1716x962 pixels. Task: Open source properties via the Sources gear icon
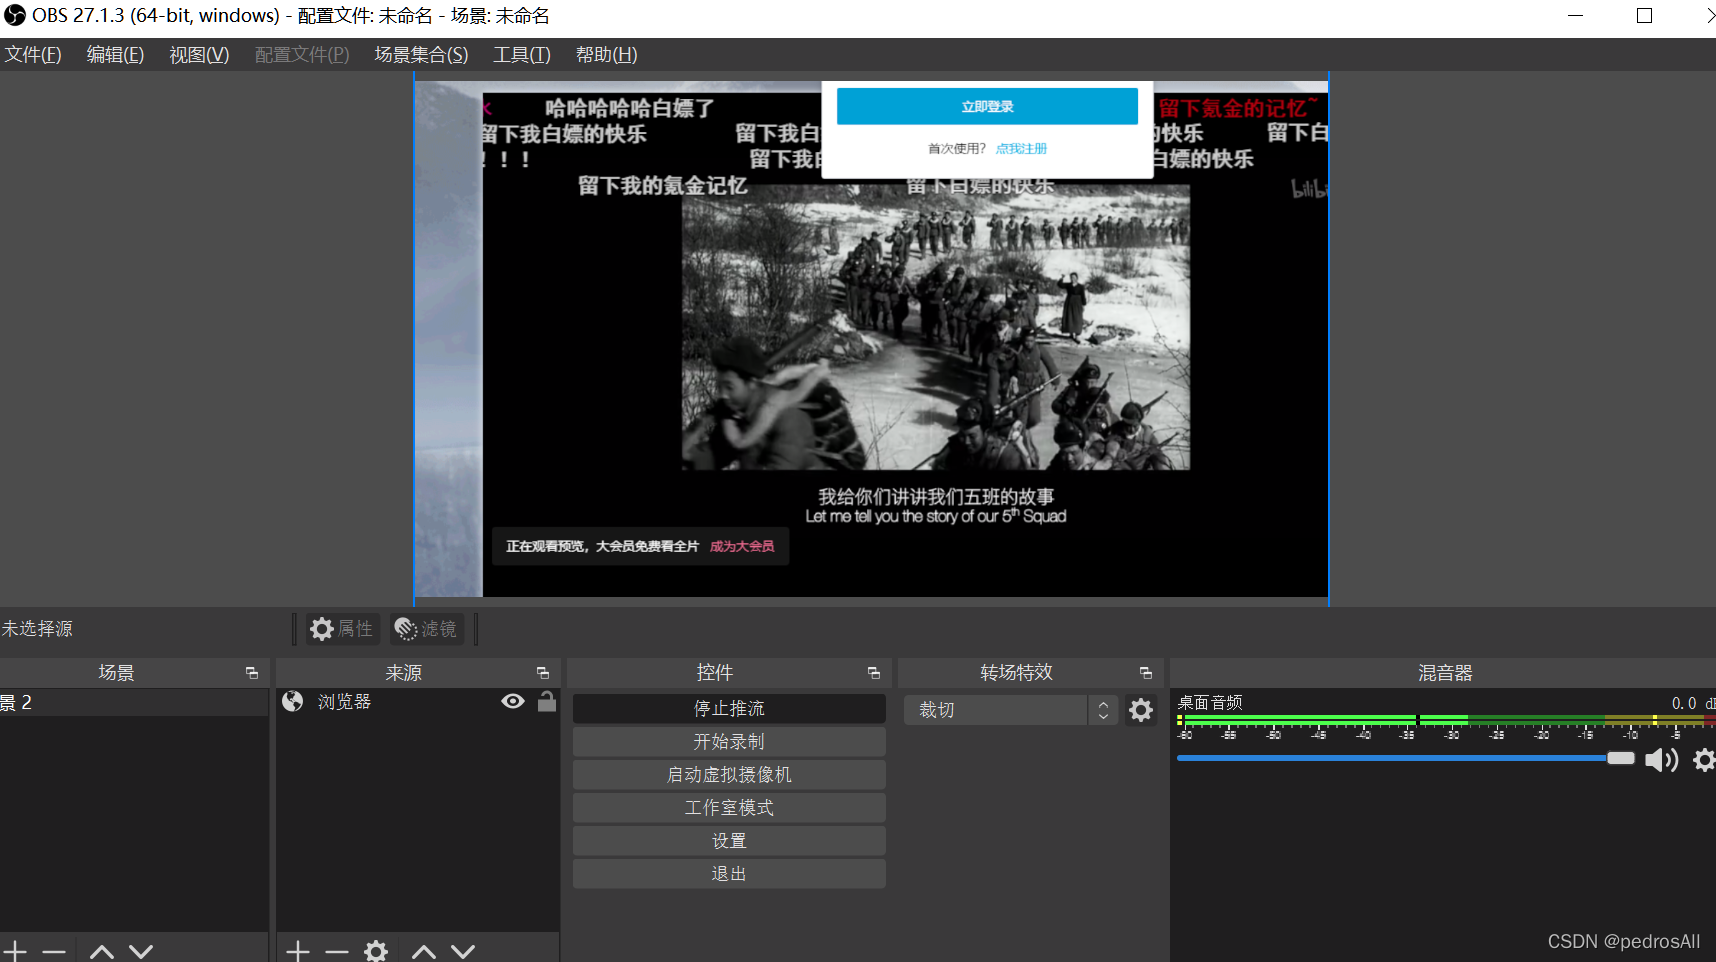376,951
